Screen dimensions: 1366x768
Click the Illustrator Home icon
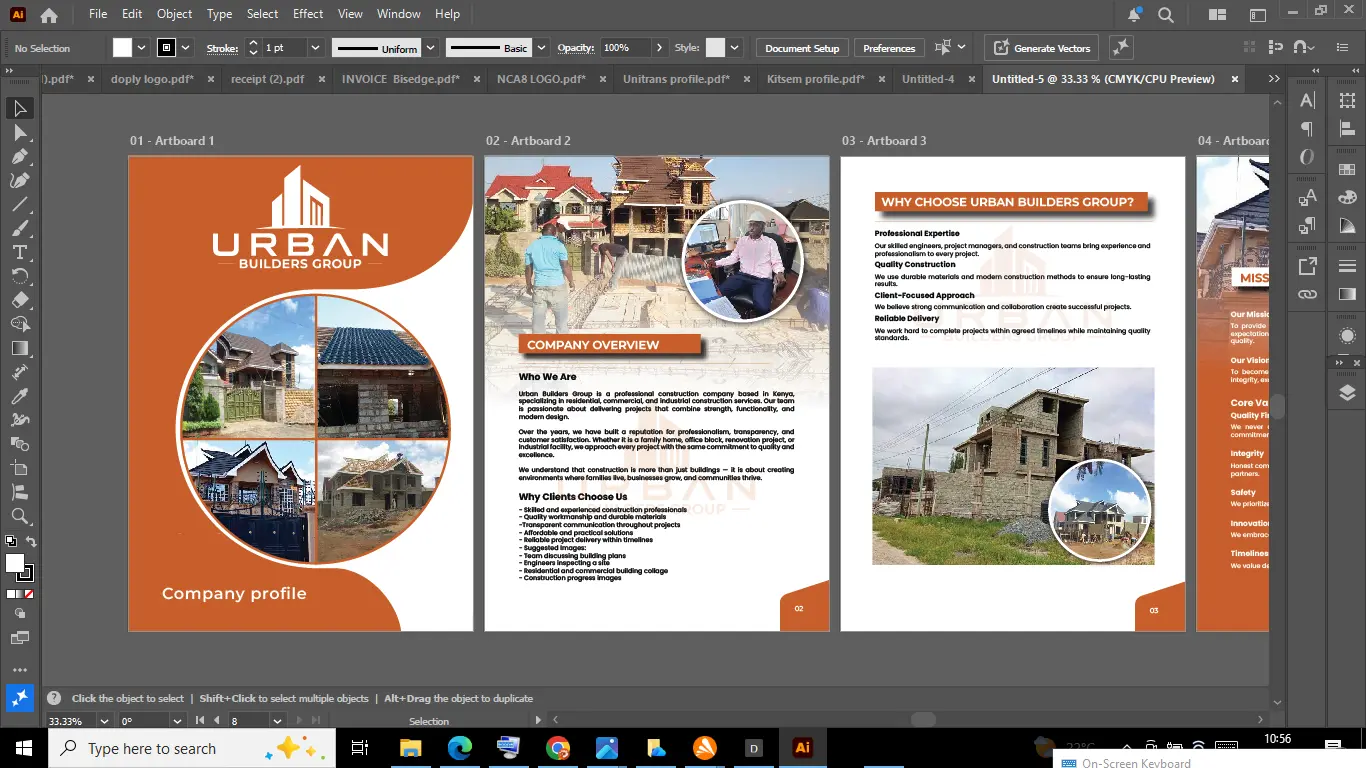tap(49, 15)
